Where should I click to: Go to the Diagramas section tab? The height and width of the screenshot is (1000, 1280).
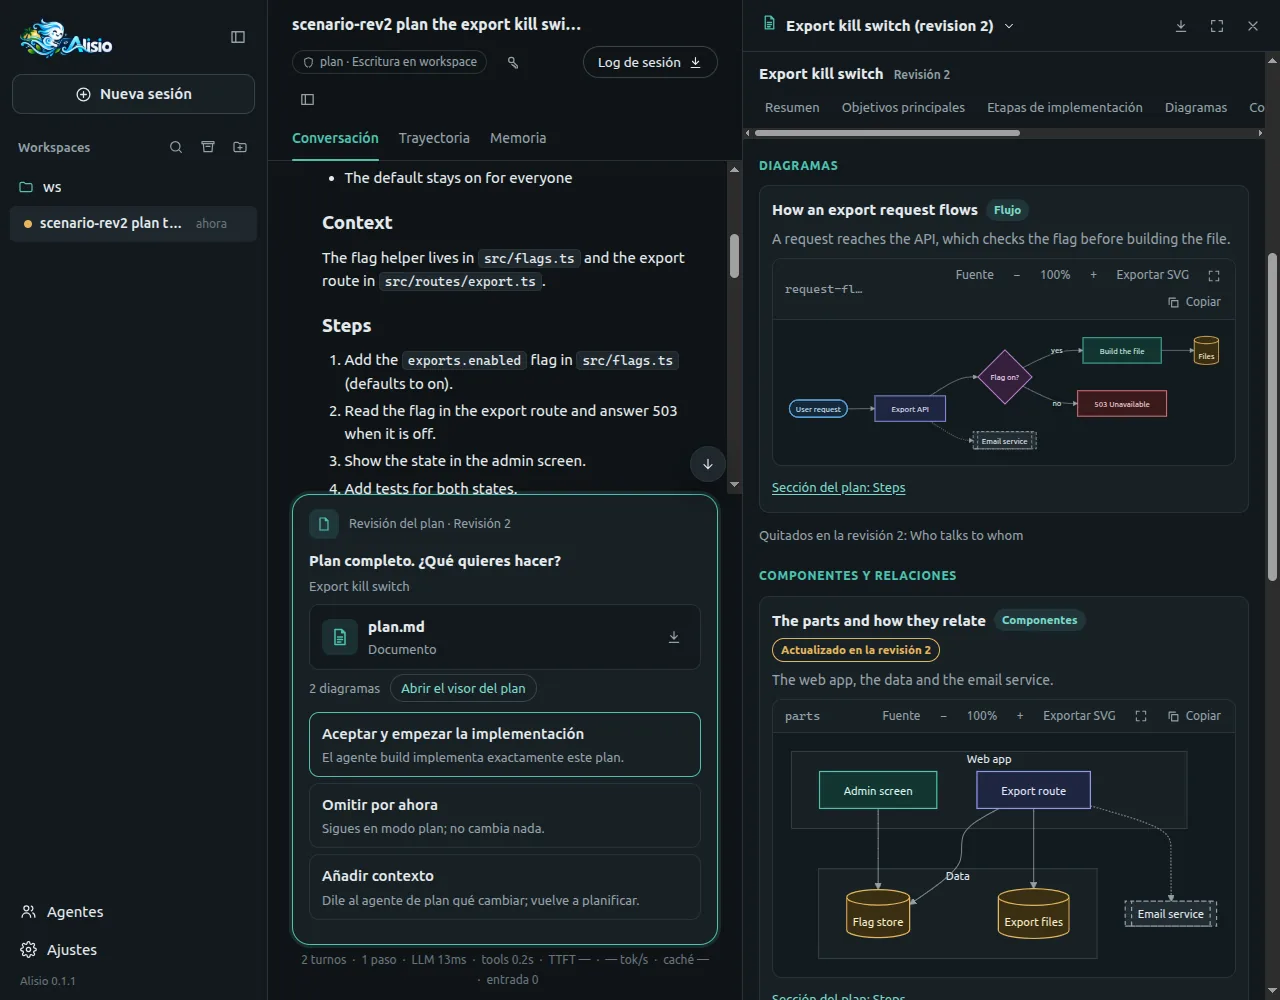point(1196,107)
